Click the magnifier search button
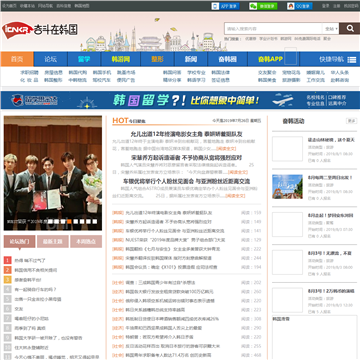Viewport: 360px width, 360px height. pos(349,29)
